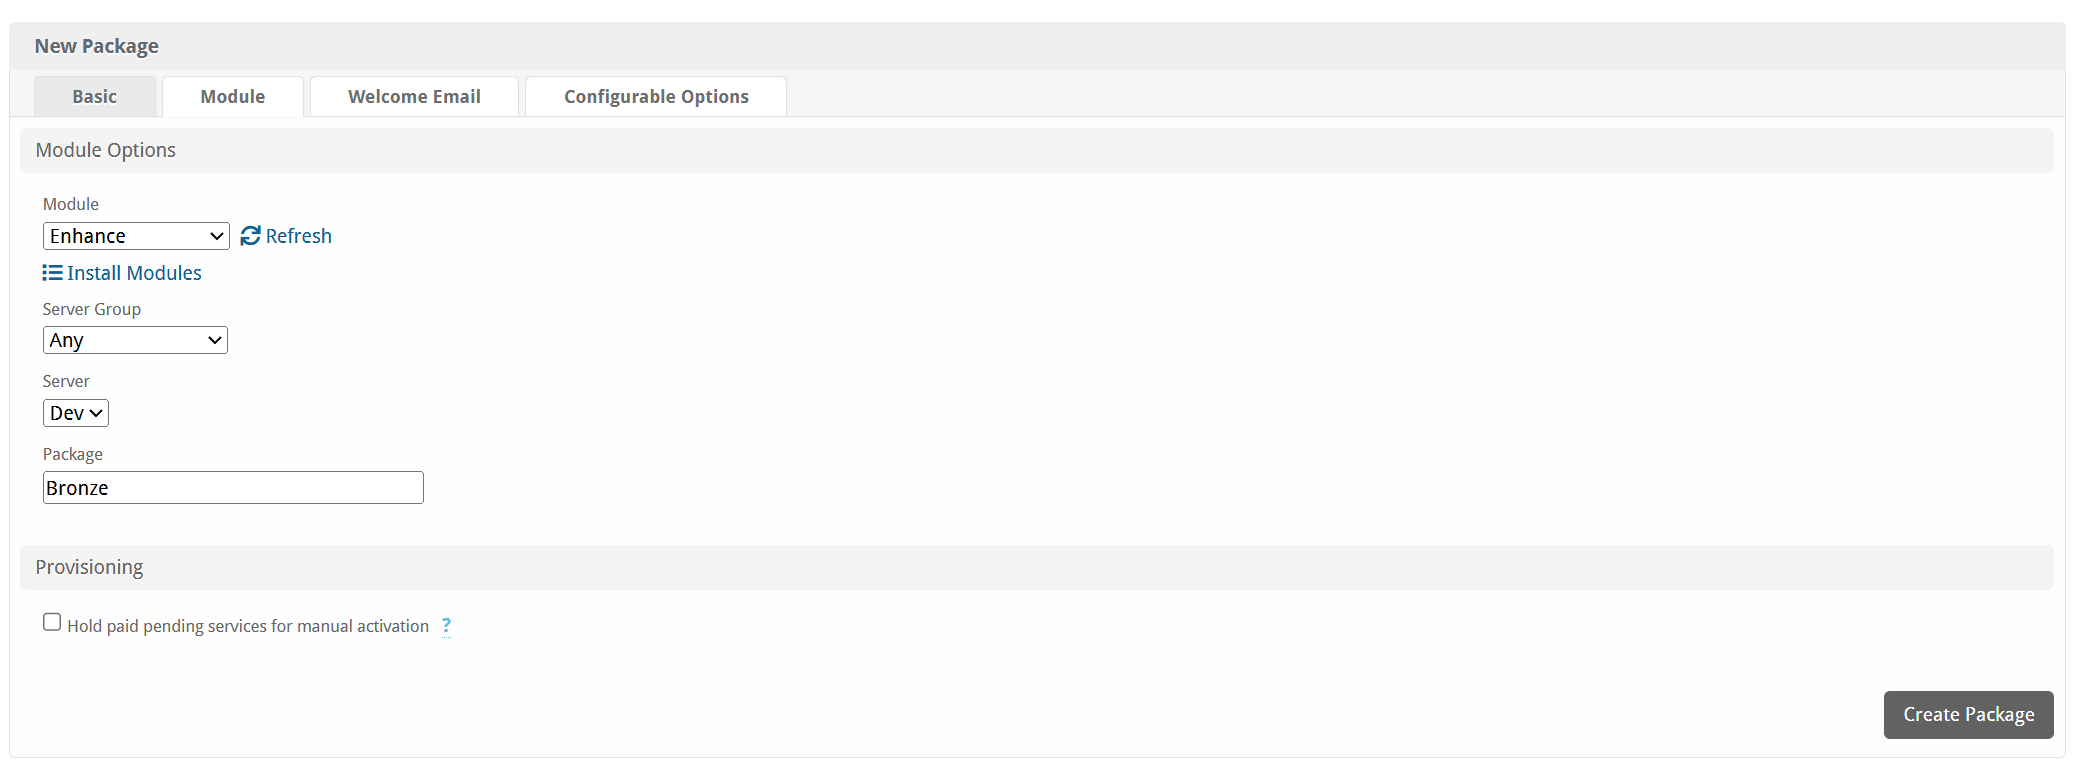Image resolution: width=2074 pixels, height=778 pixels.
Task: Follow the Install Modules link
Action: pos(134,273)
